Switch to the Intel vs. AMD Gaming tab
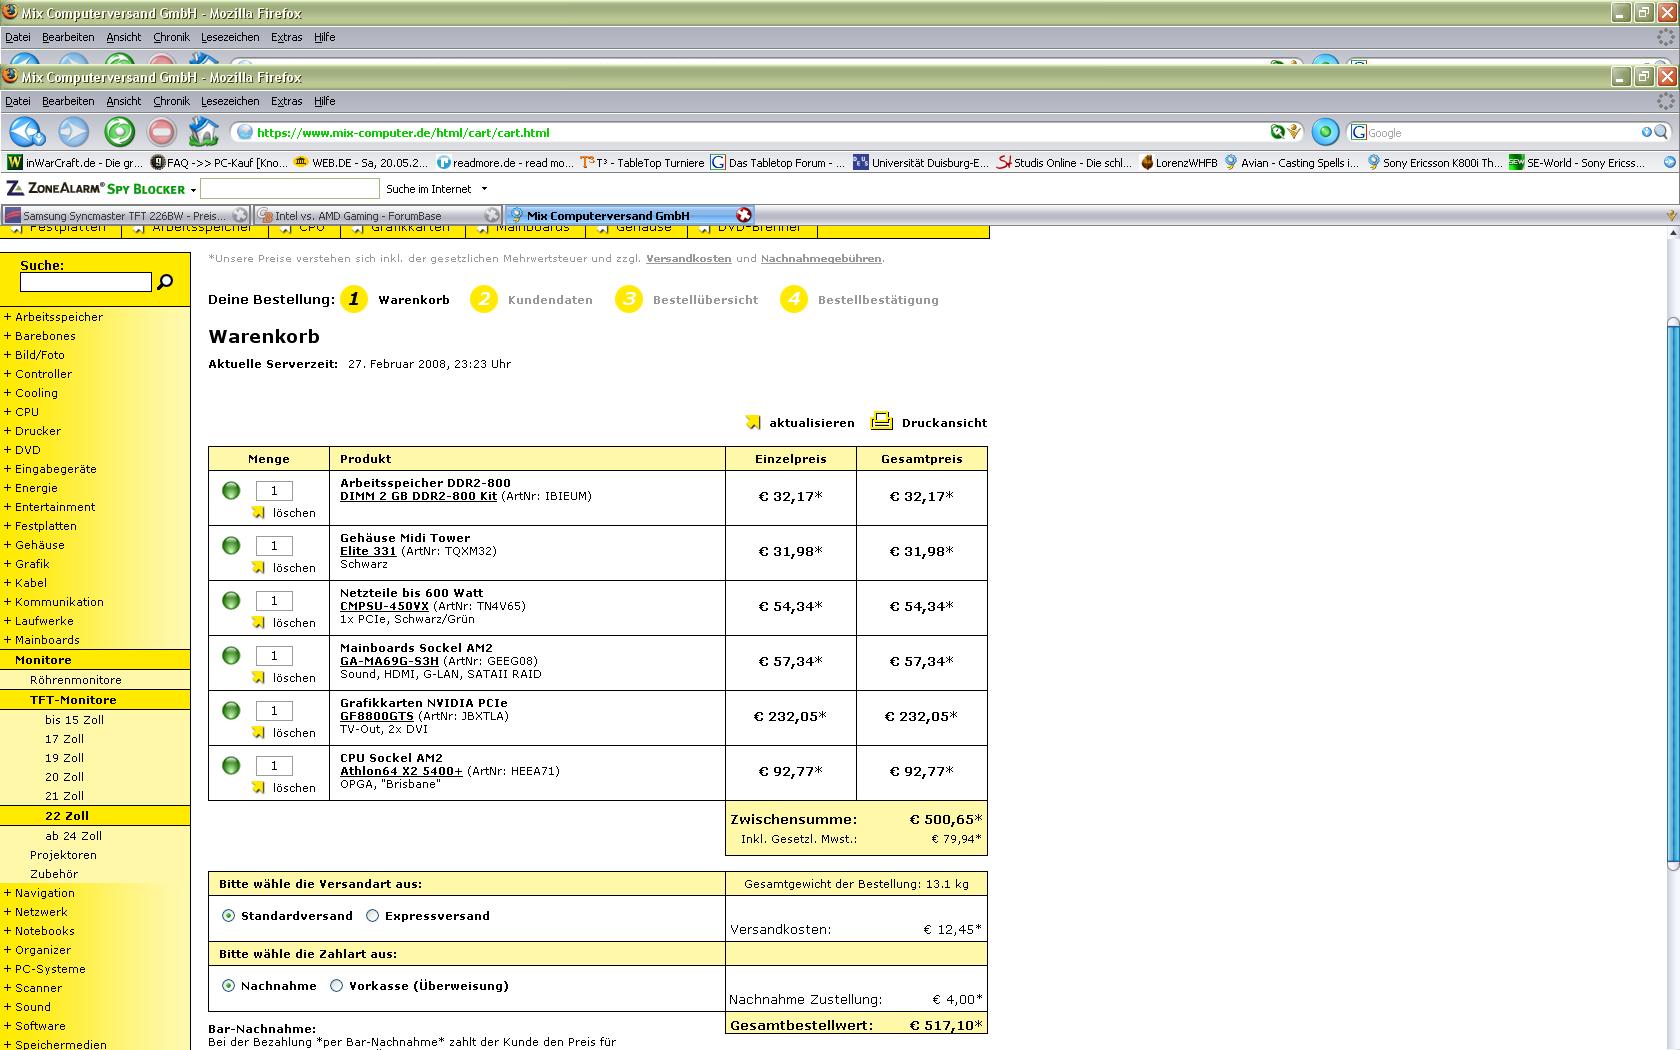This screenshot has height=1050, width=1680. (x=378, y=215)
